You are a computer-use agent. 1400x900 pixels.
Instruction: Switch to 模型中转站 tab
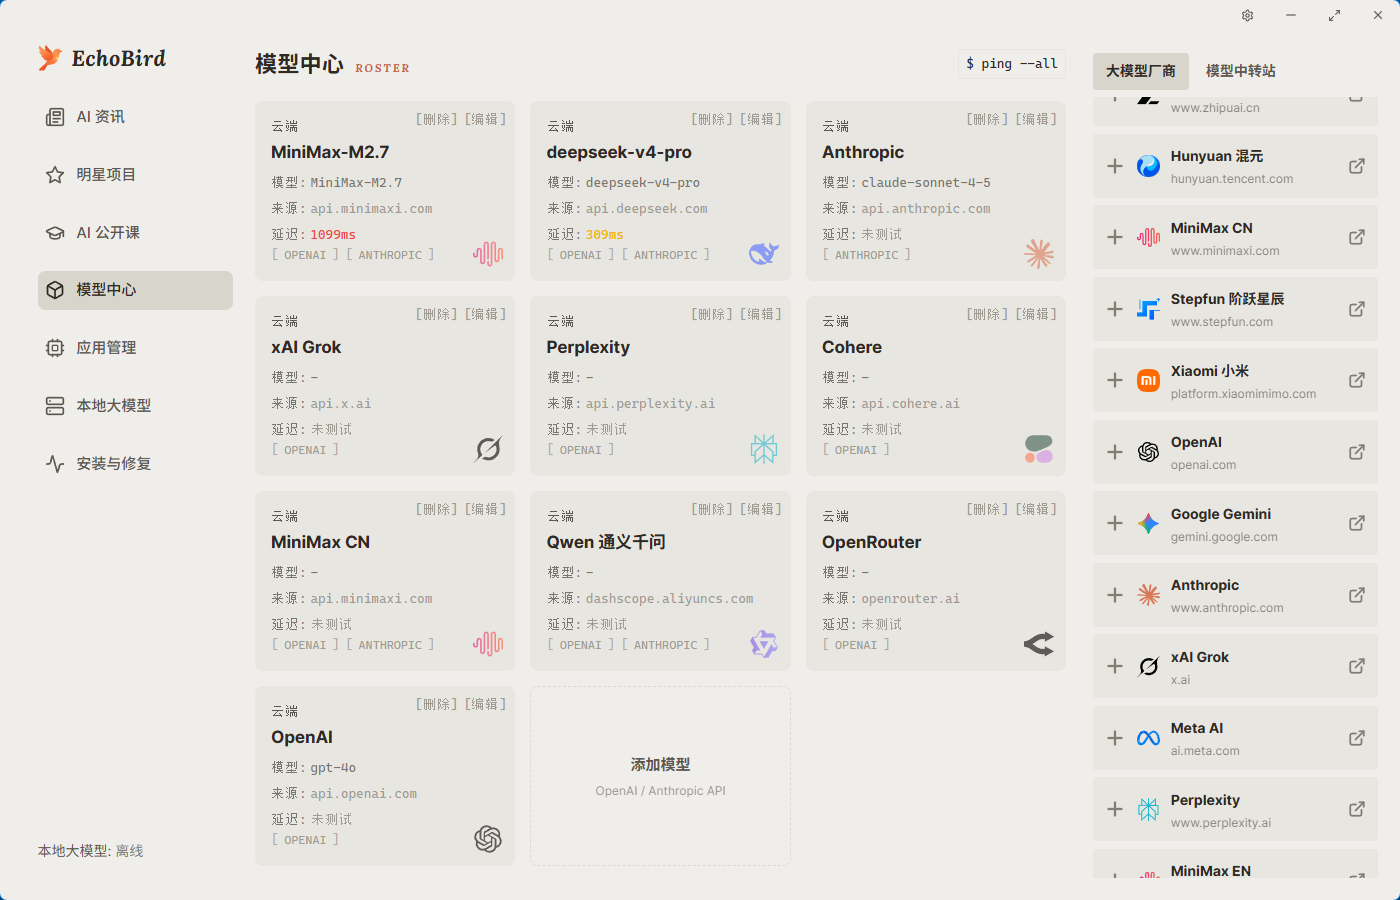pos(1241,71)
